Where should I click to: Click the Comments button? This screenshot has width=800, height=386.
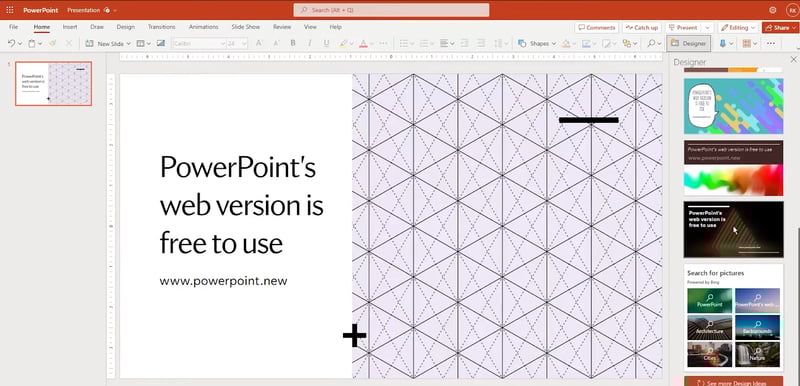pyautogui.click(x=596, y=28)
